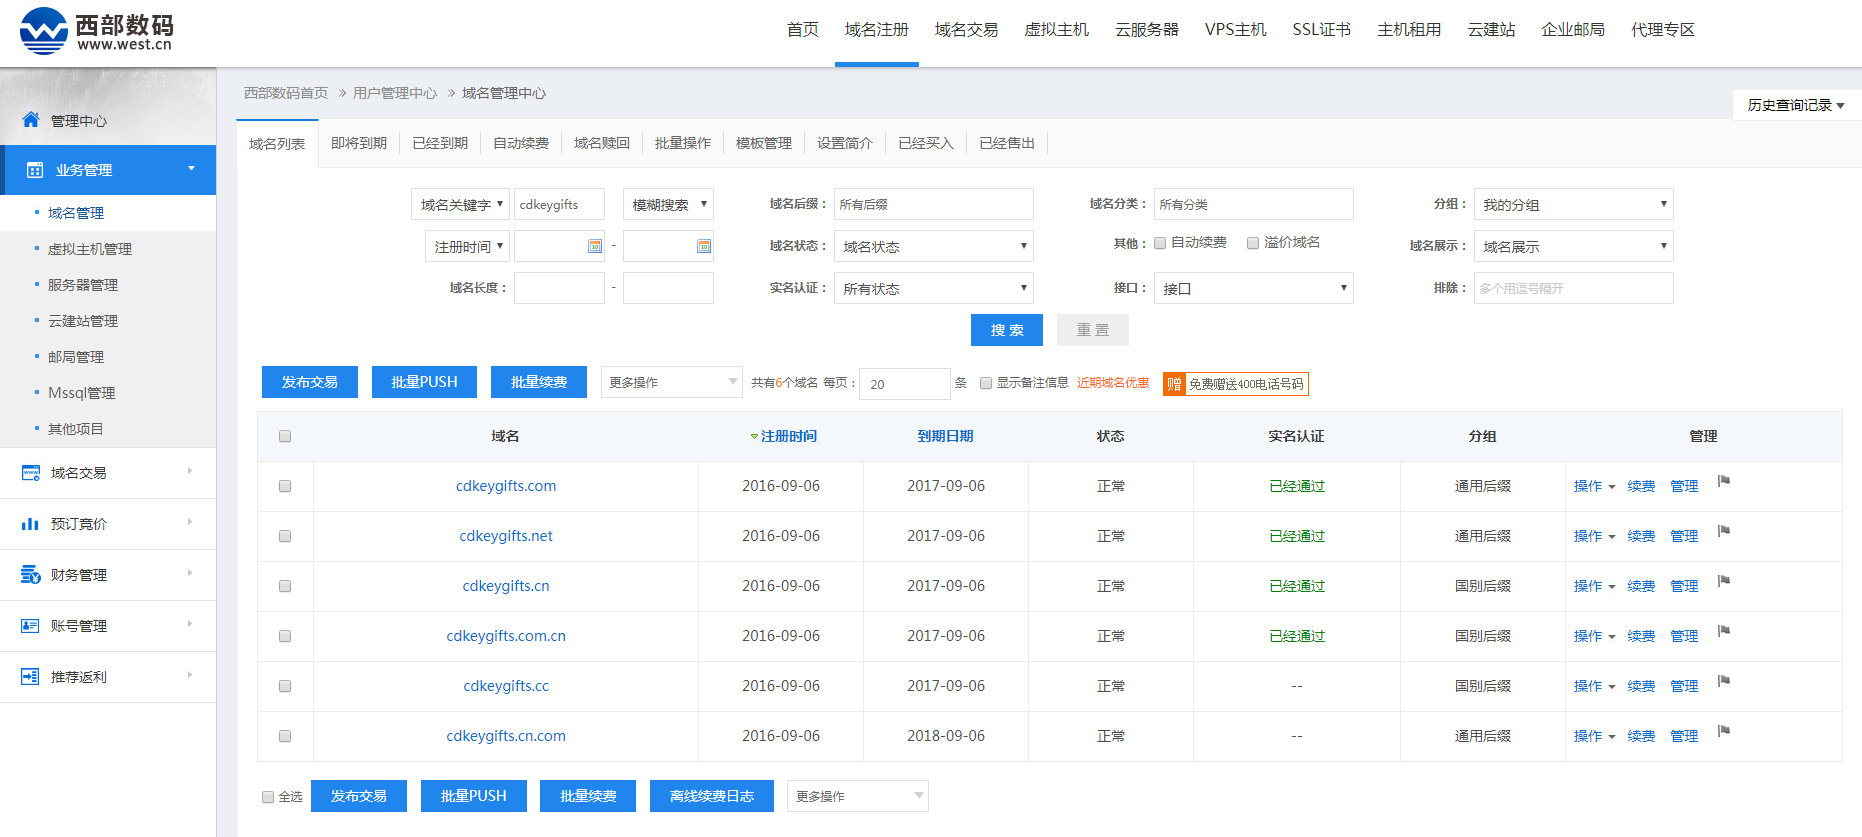Open calendar picker for end registration date

(x=704, y=246)
